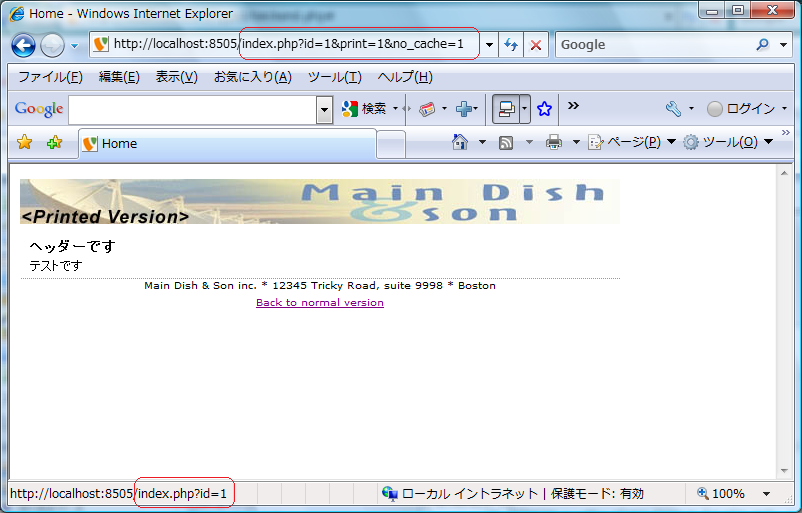
Task: Open the recent pages dropdown next to Forward
Action: [75, 46]
